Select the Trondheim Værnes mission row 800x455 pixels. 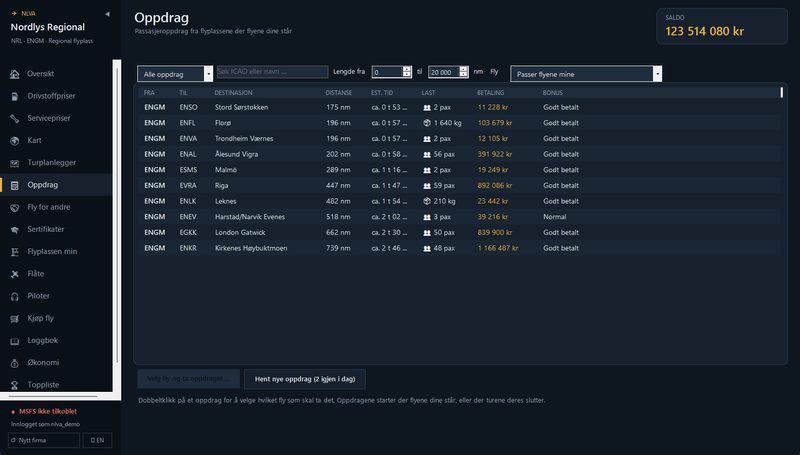tap(459, 139)
